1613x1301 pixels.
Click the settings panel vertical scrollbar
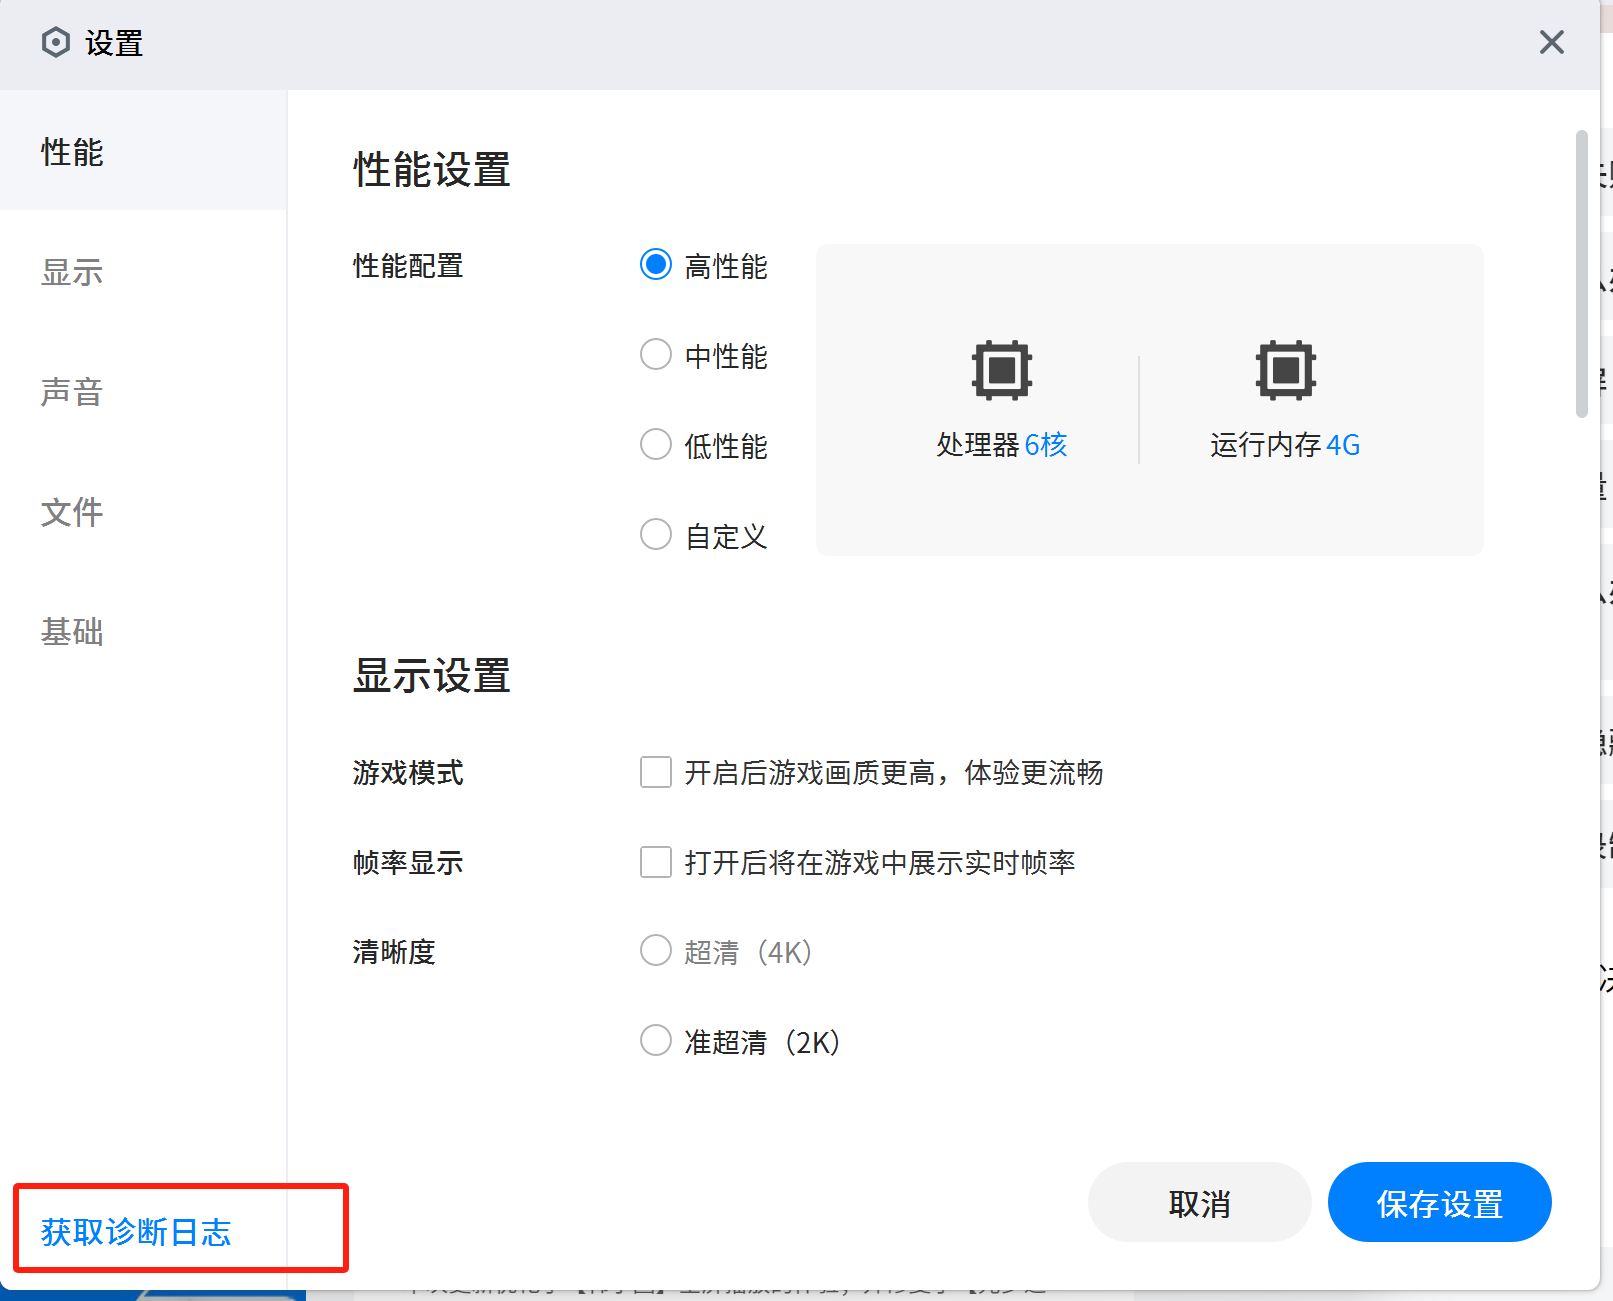1581,273
